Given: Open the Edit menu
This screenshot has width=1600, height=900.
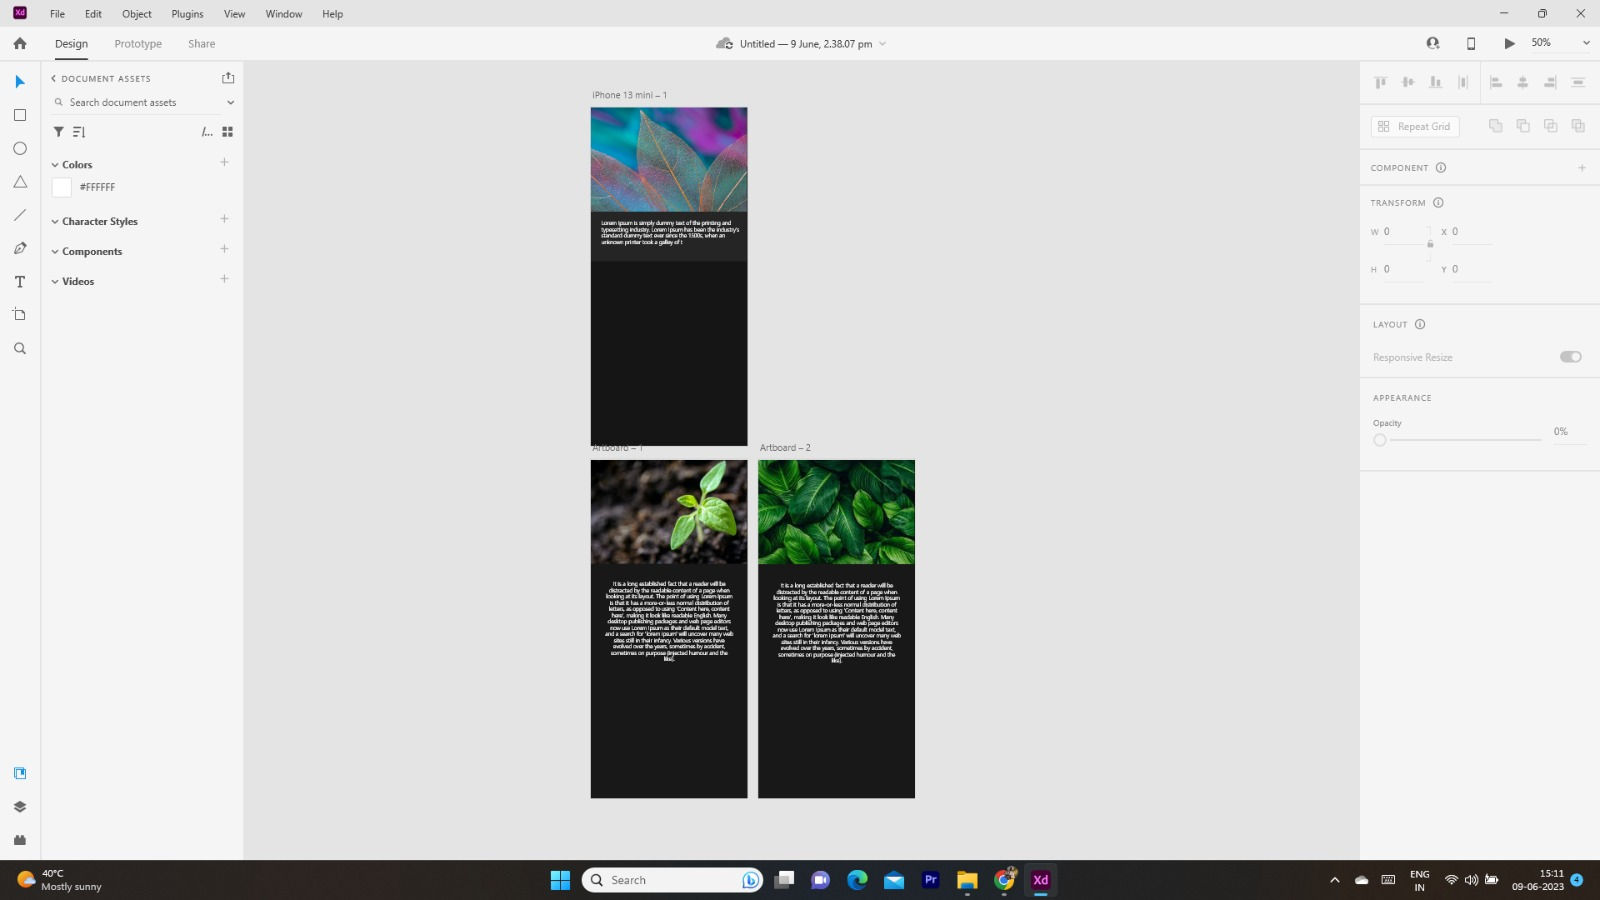Looking at the screenshot, I should coord(93,14).
